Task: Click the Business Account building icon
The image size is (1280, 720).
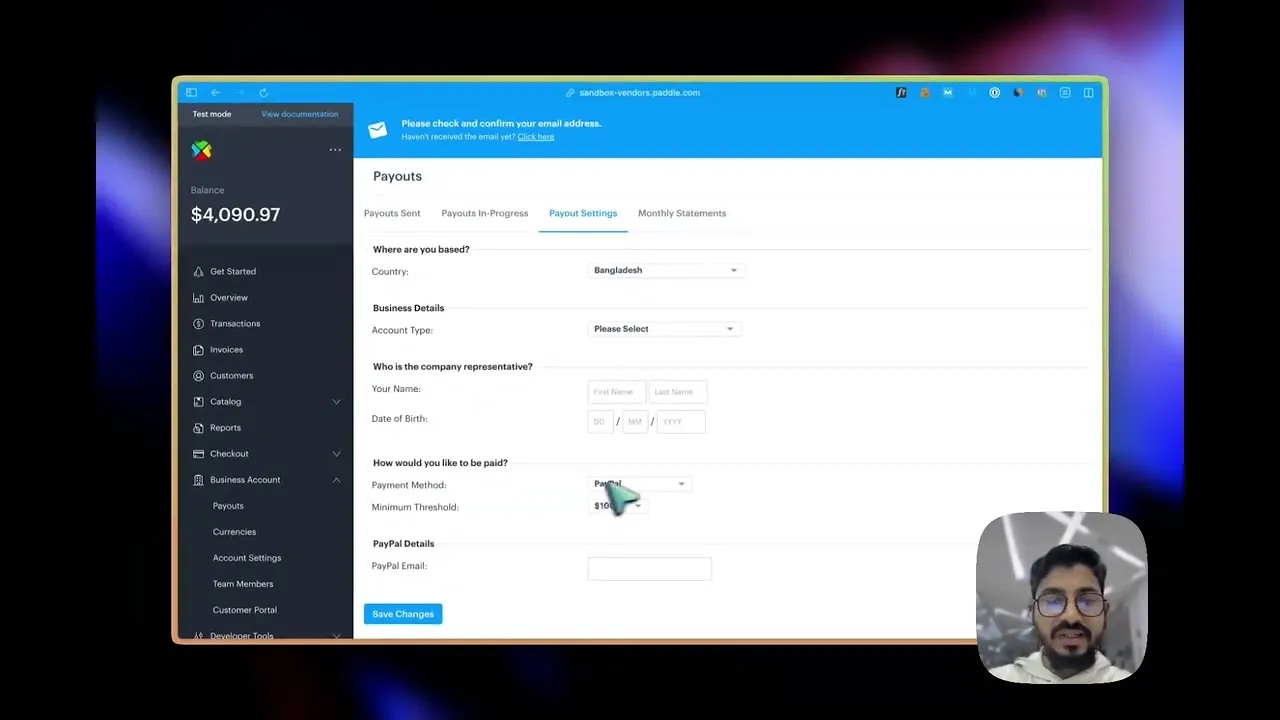Action: click(x=198, y=480)
